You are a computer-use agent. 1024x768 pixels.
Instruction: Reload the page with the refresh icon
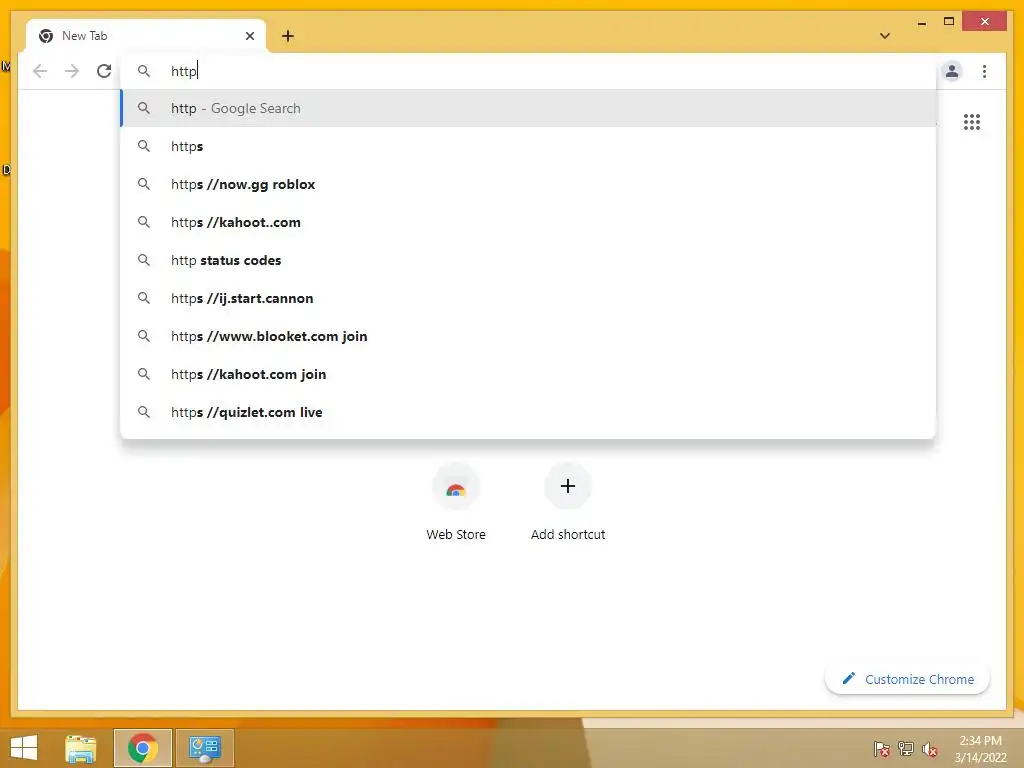click(x=104, y=71)
